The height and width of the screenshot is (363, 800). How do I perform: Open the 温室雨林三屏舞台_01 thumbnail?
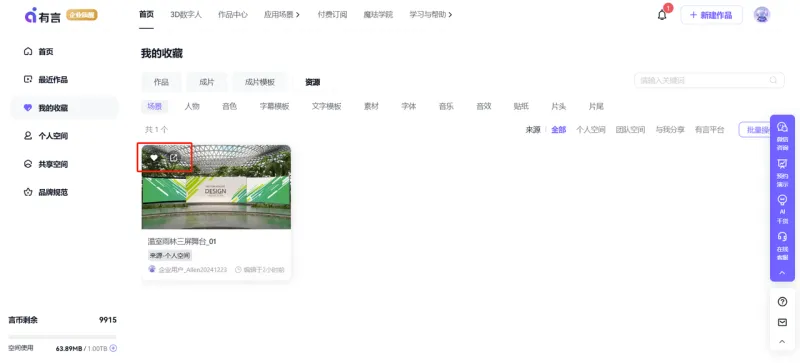[216, 187]
